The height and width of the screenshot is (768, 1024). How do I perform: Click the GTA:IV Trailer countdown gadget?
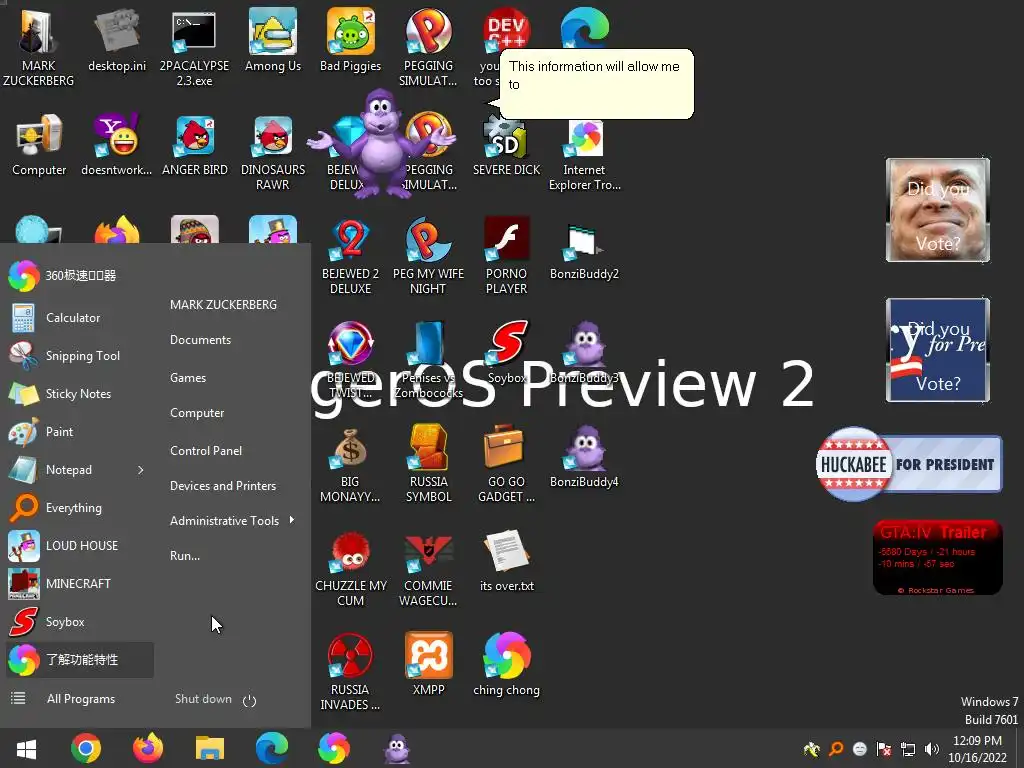pos(938,557)
